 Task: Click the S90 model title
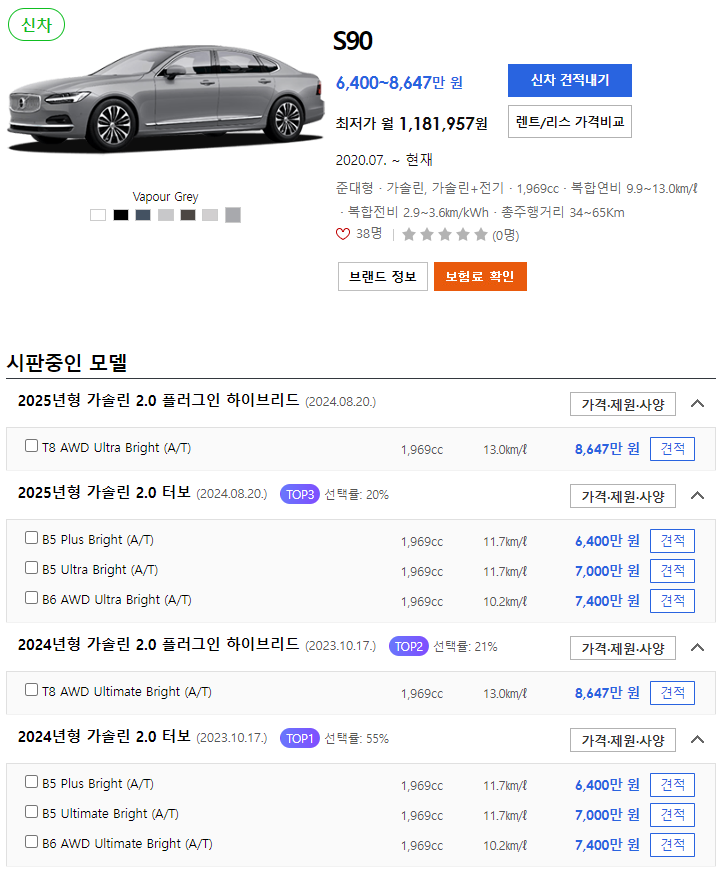pyautogui.click(x=352, y=41)
